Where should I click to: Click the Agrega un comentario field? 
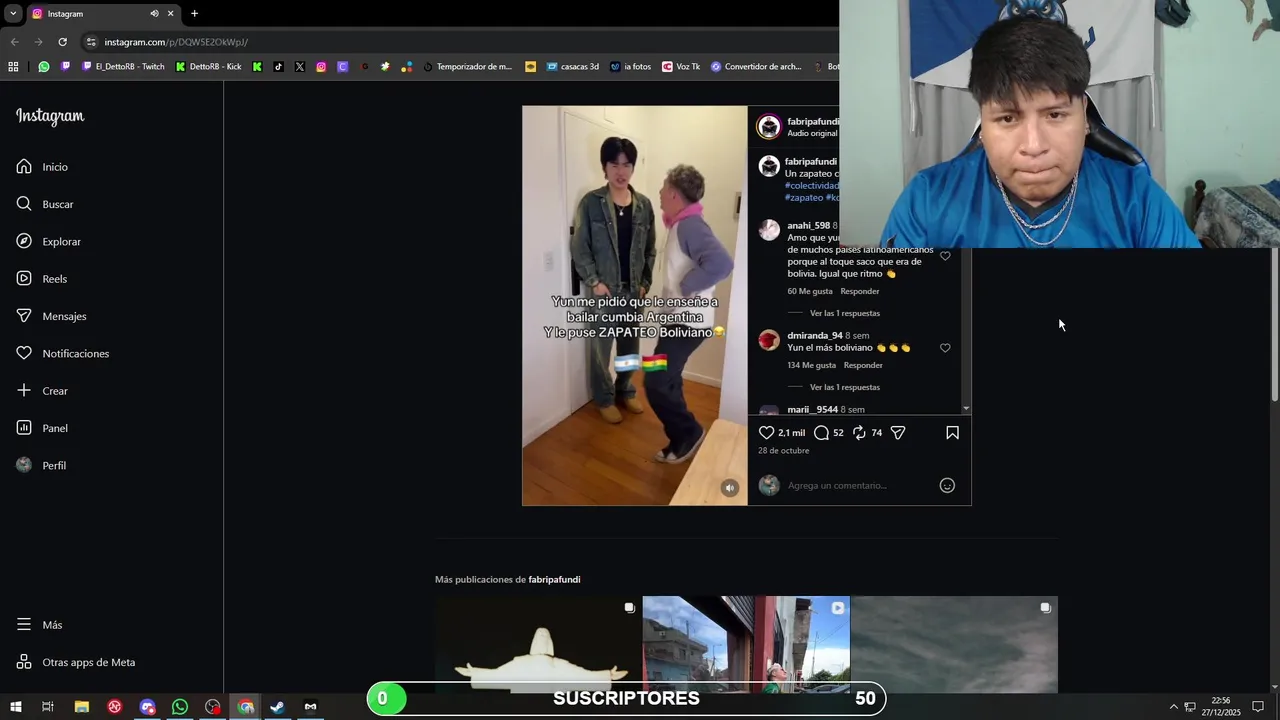858,485
